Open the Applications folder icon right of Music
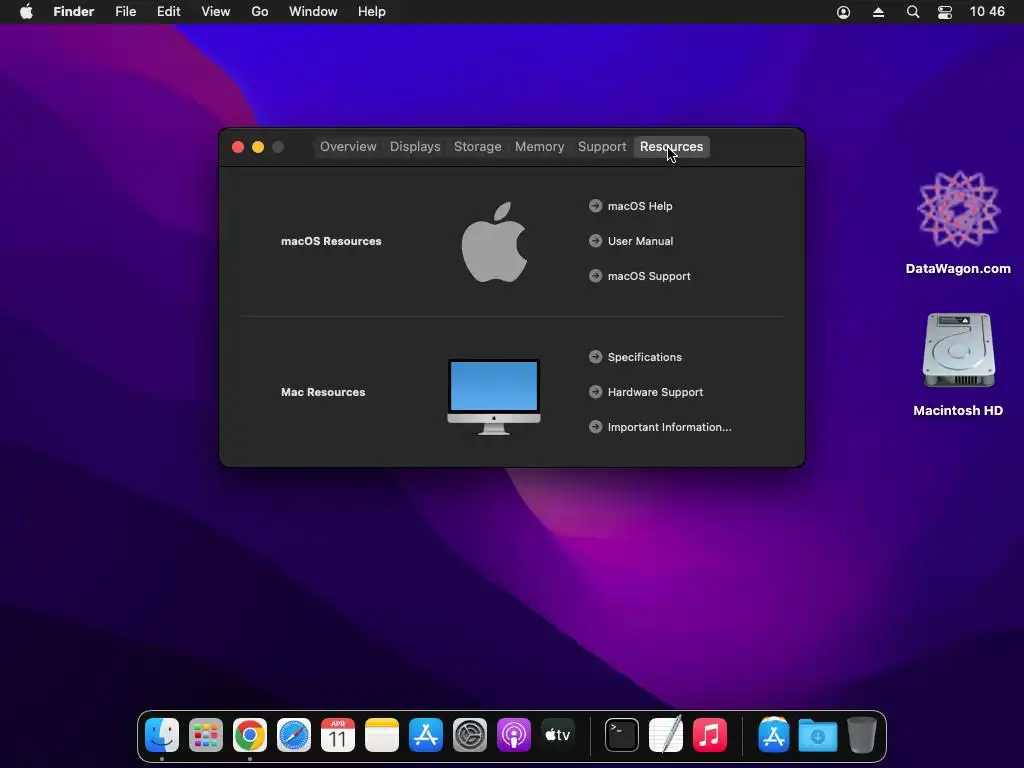This screenshot has height=768, width=1024. [x=773, y=735]
